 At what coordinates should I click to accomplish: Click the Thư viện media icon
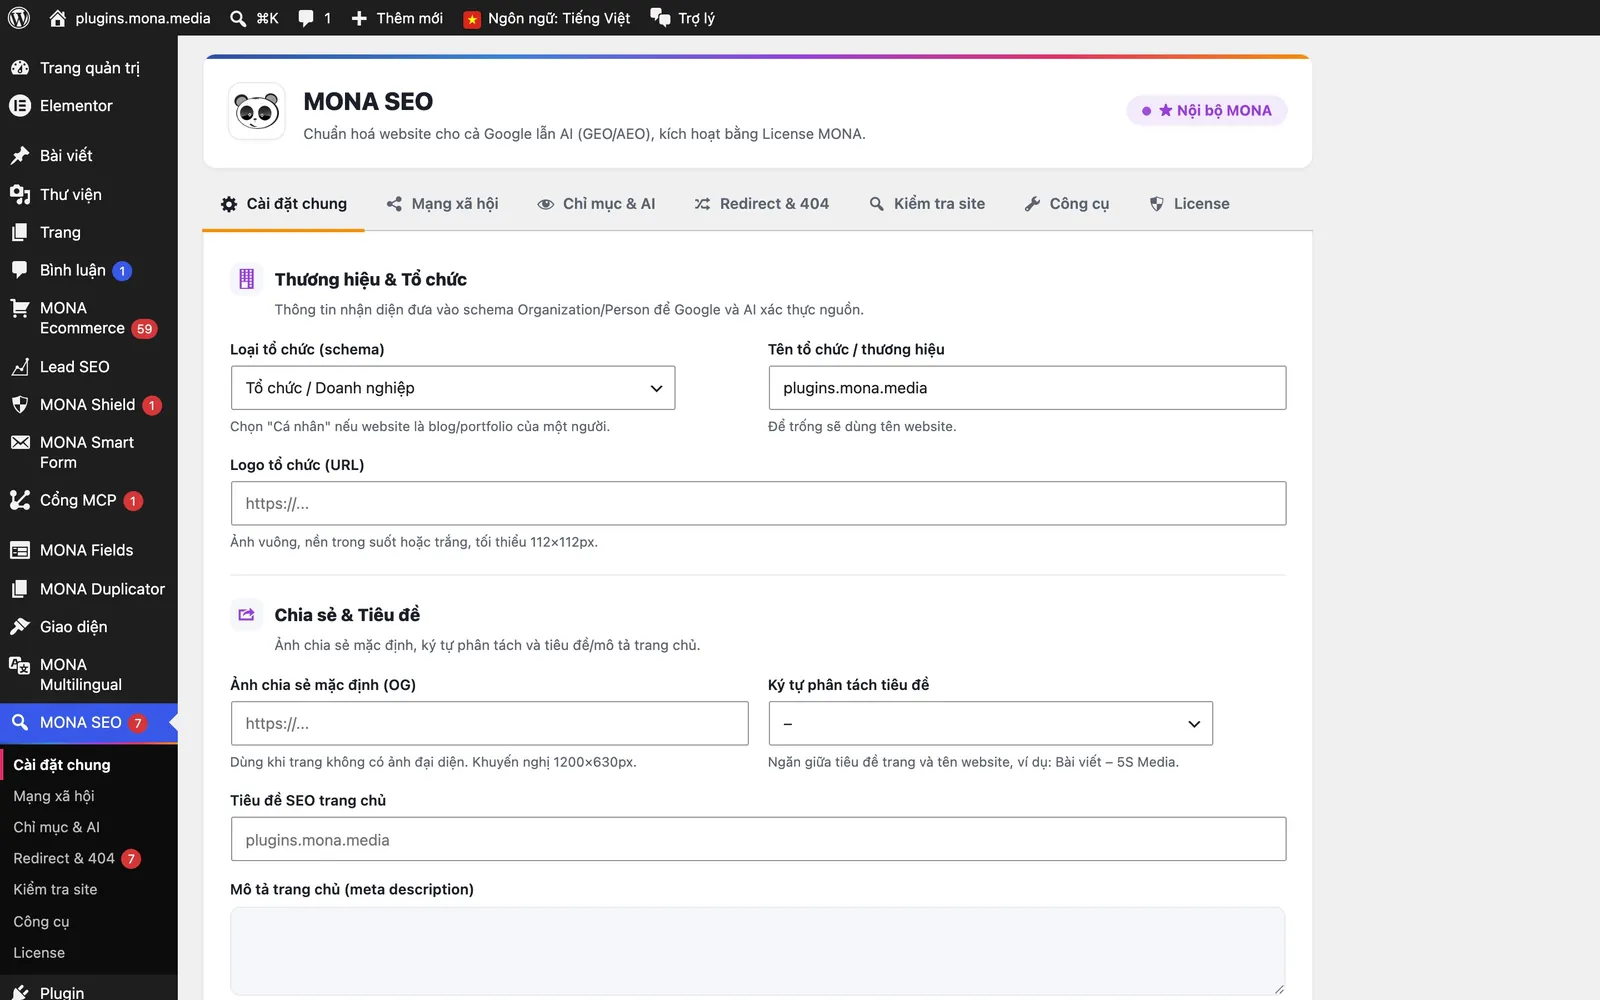pyautogui.click(x=20, y=194)
